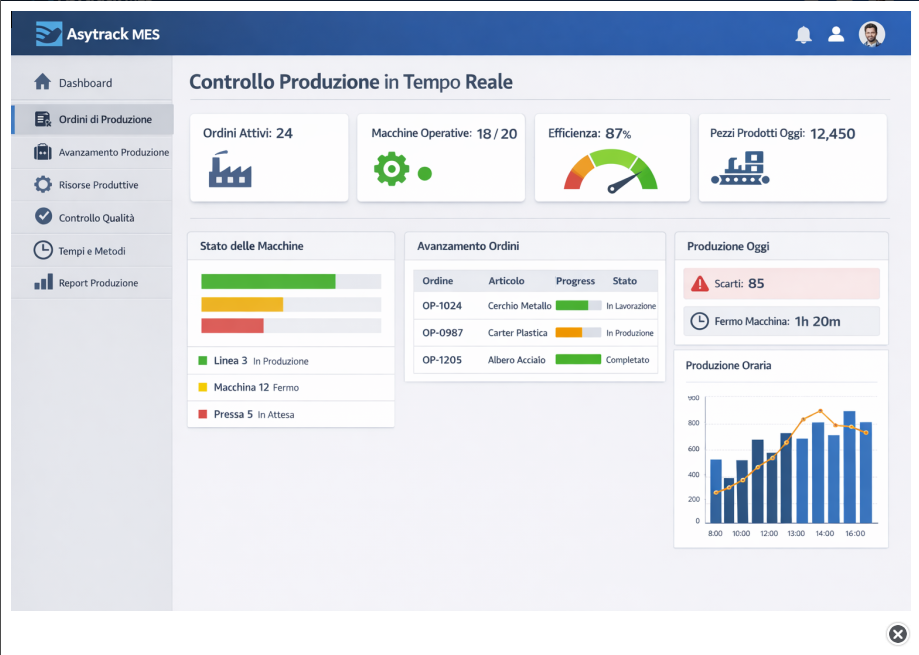Click the OP-1205 full progress bar
This screenshot has height=655, width=919.
(x=578, y=359)
